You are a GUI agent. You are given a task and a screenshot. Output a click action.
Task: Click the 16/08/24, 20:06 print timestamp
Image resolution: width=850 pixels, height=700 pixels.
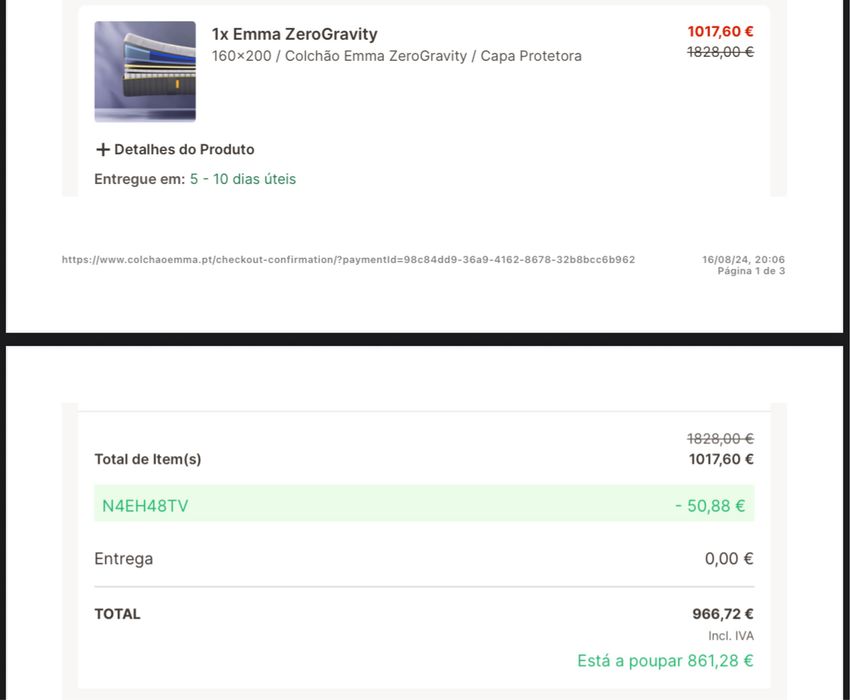[x=743, y=260]
